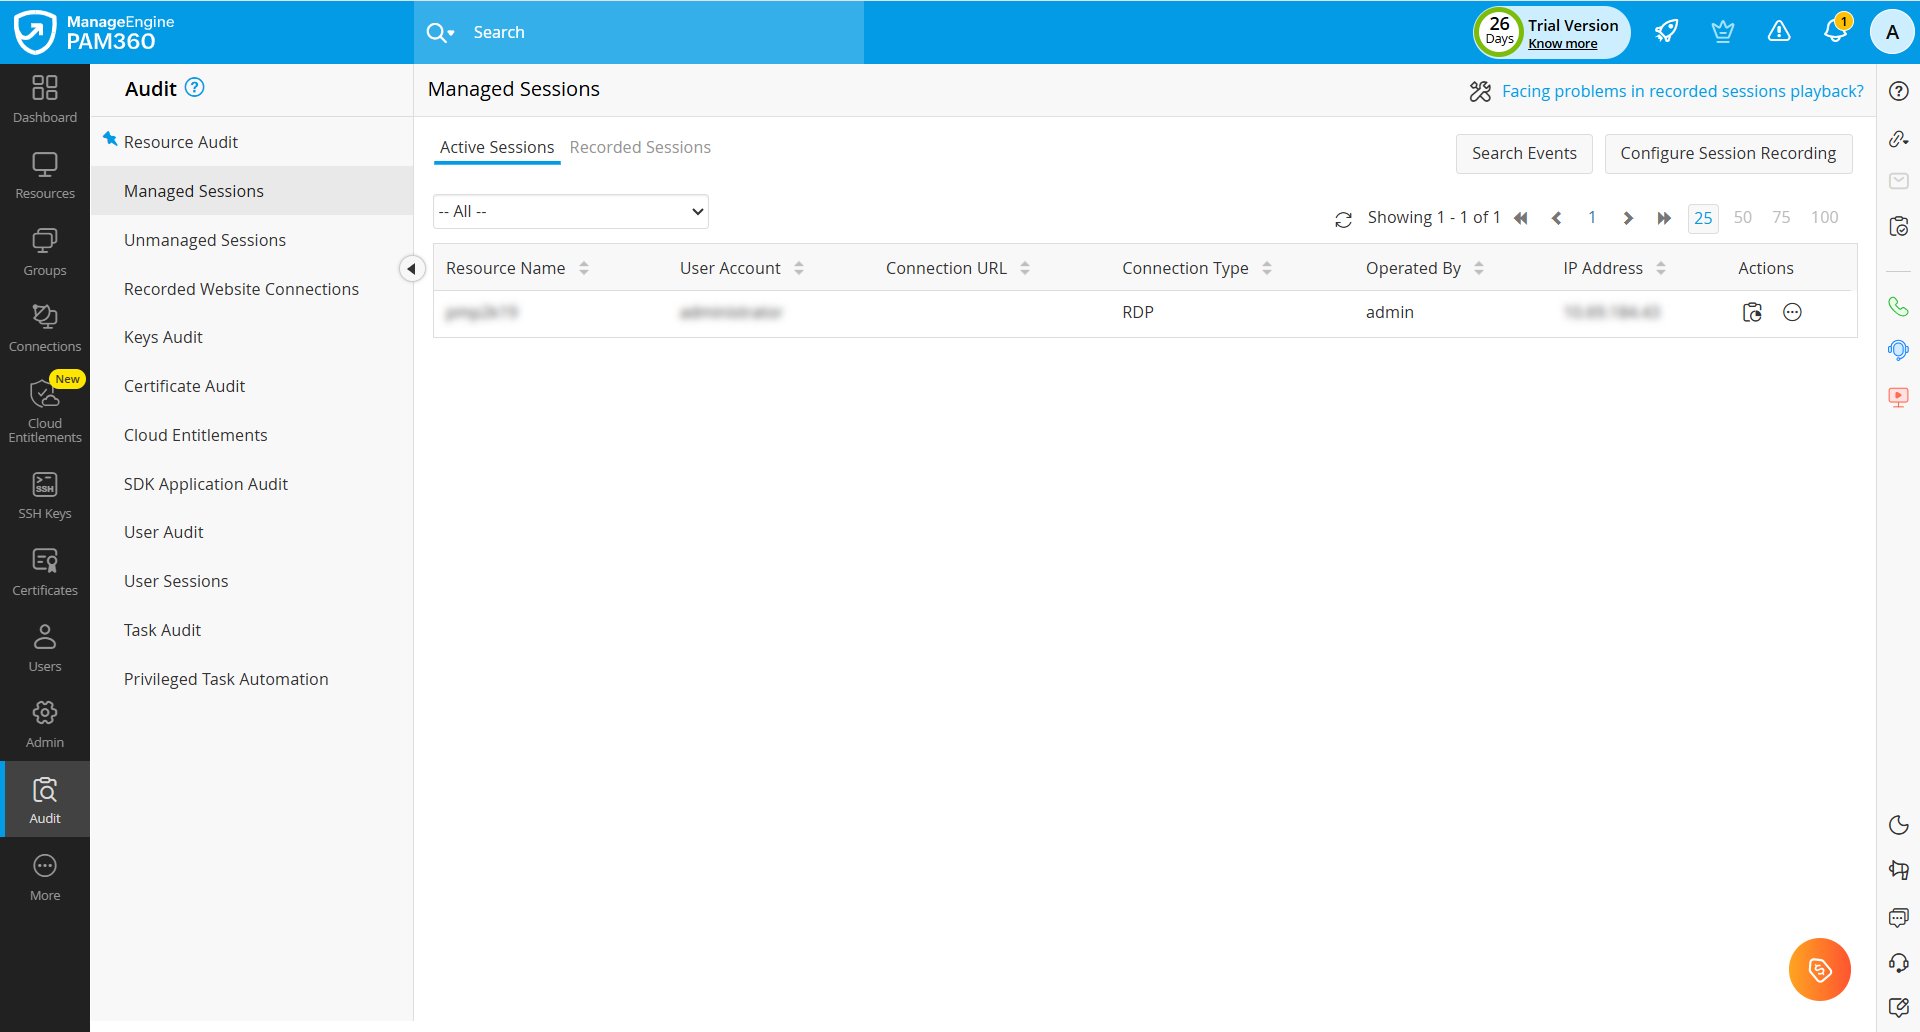Click the Know more trial link
The height and width of the screenshot is (1032, 1920).
pos(1562,44)
